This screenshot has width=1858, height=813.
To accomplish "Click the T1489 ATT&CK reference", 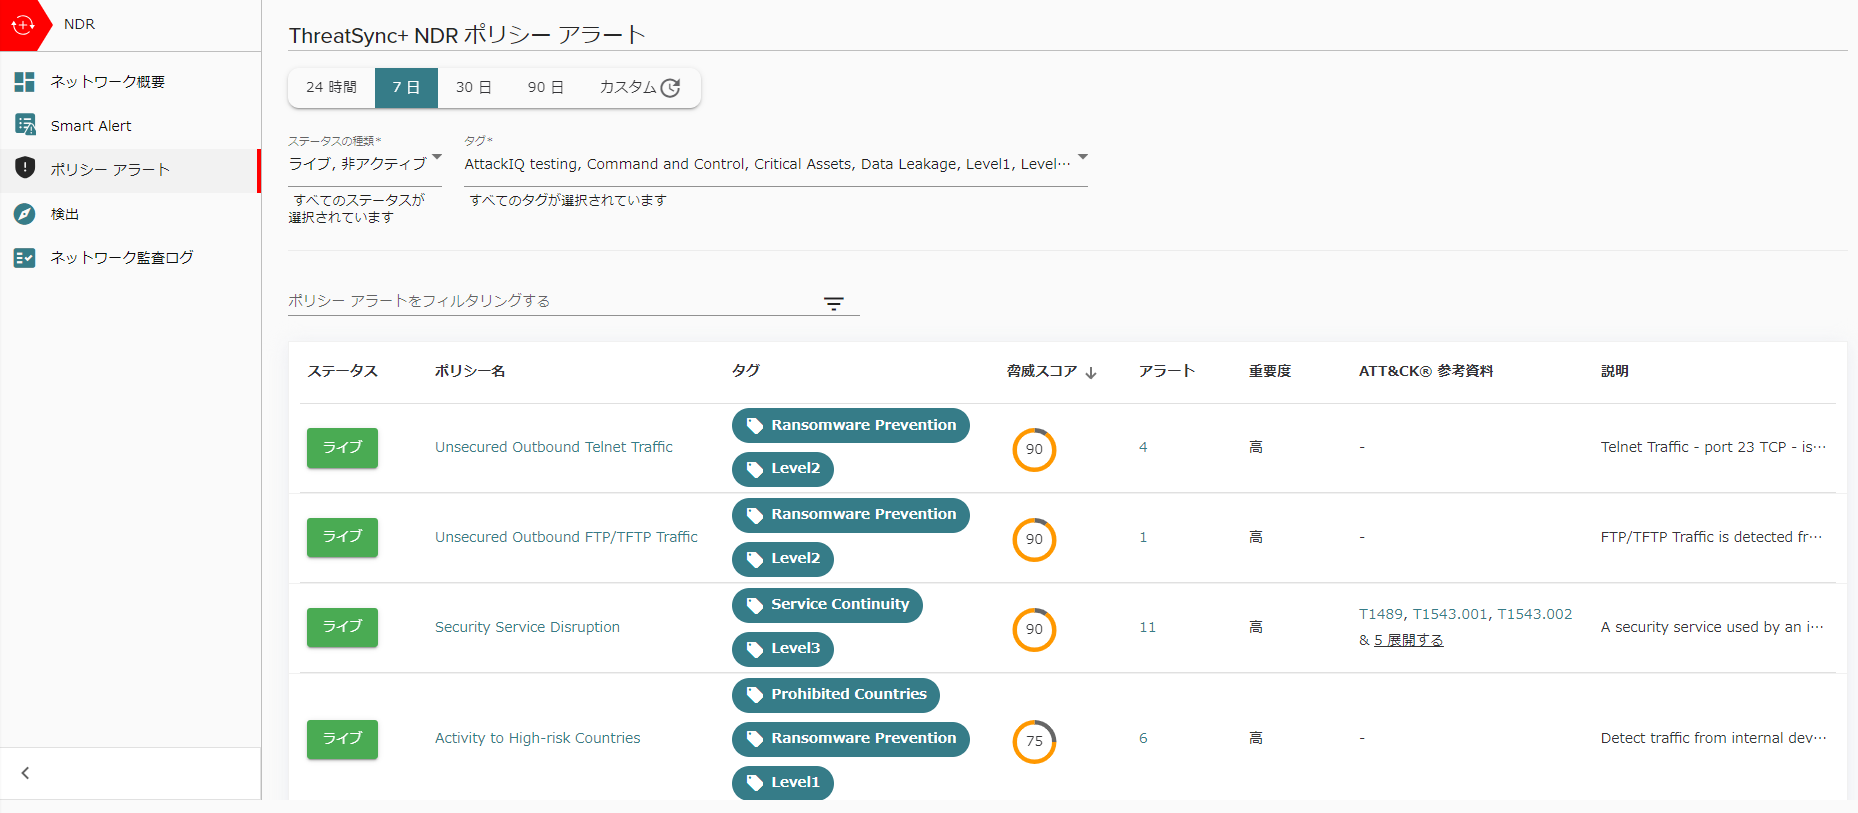I will coord(1381,614).
